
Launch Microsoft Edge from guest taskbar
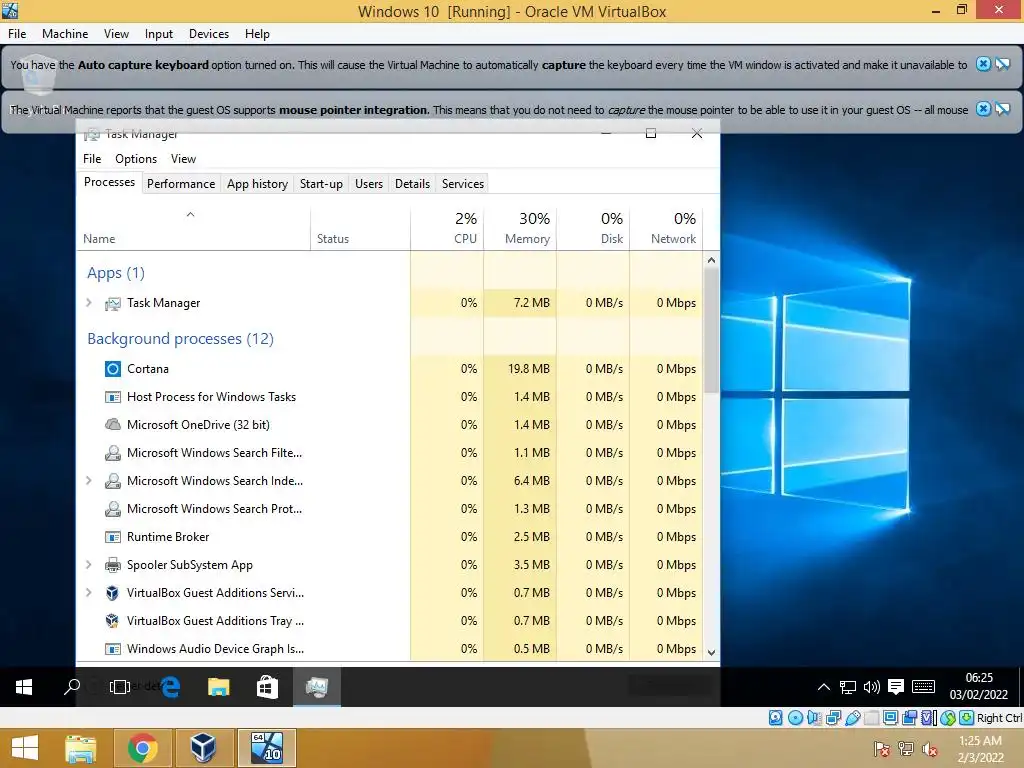[x=170, y=687]
